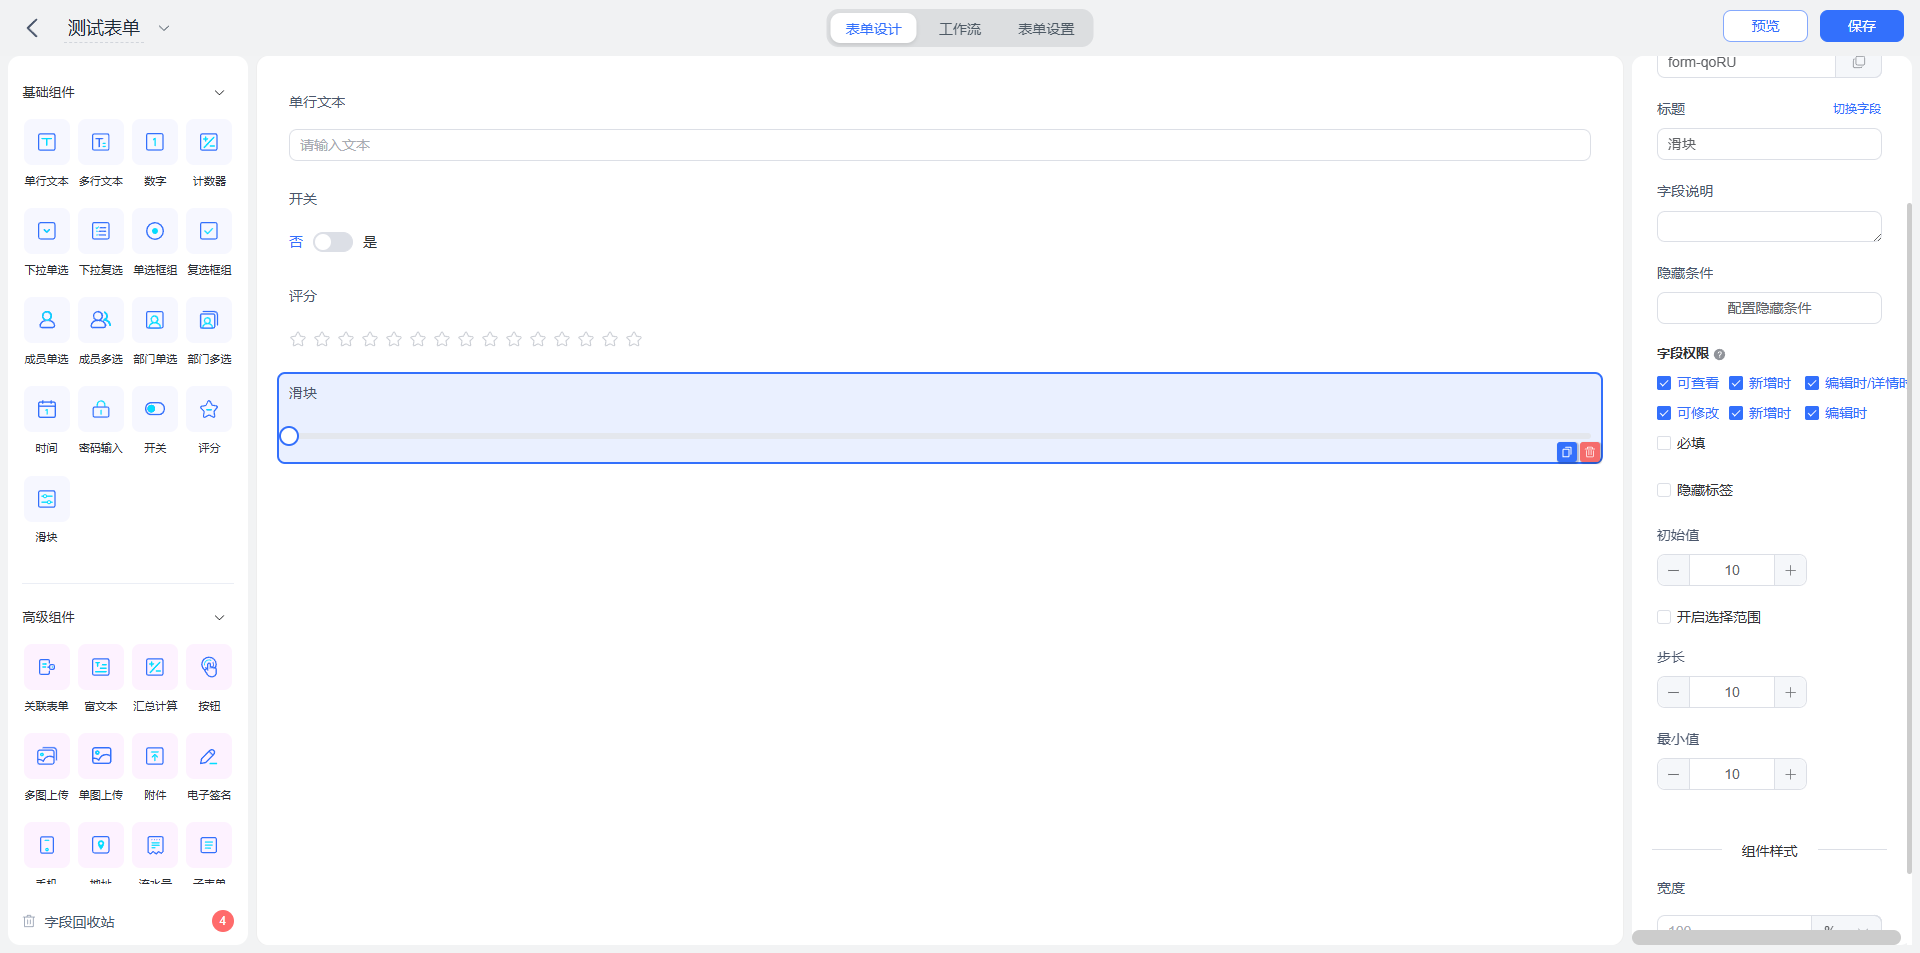Collapse the 基础组件 section

pyautogui.click(x=219, y=92)
